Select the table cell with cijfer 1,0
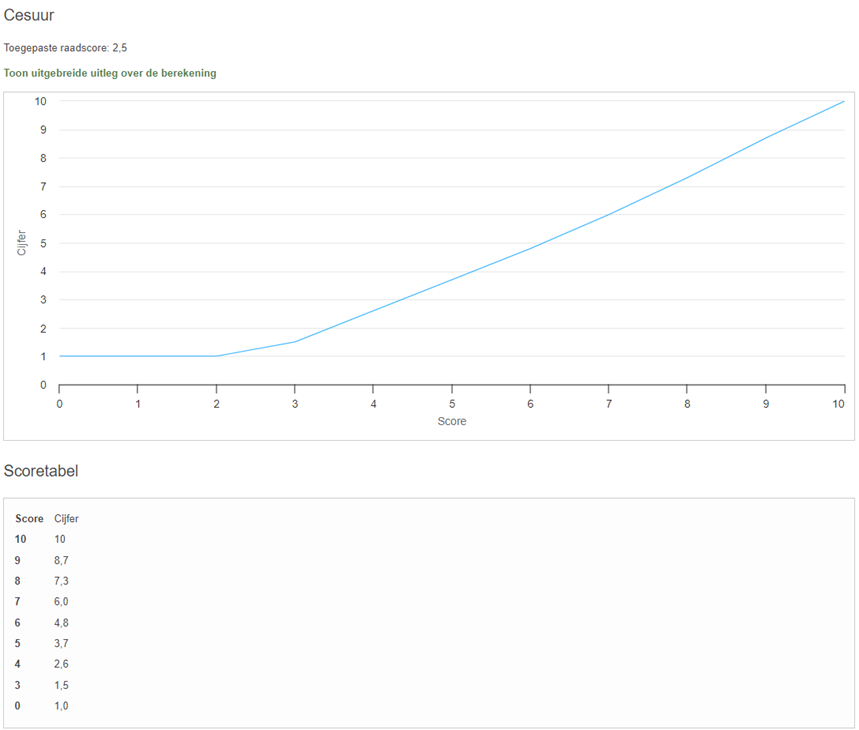 tap(61, 706)
